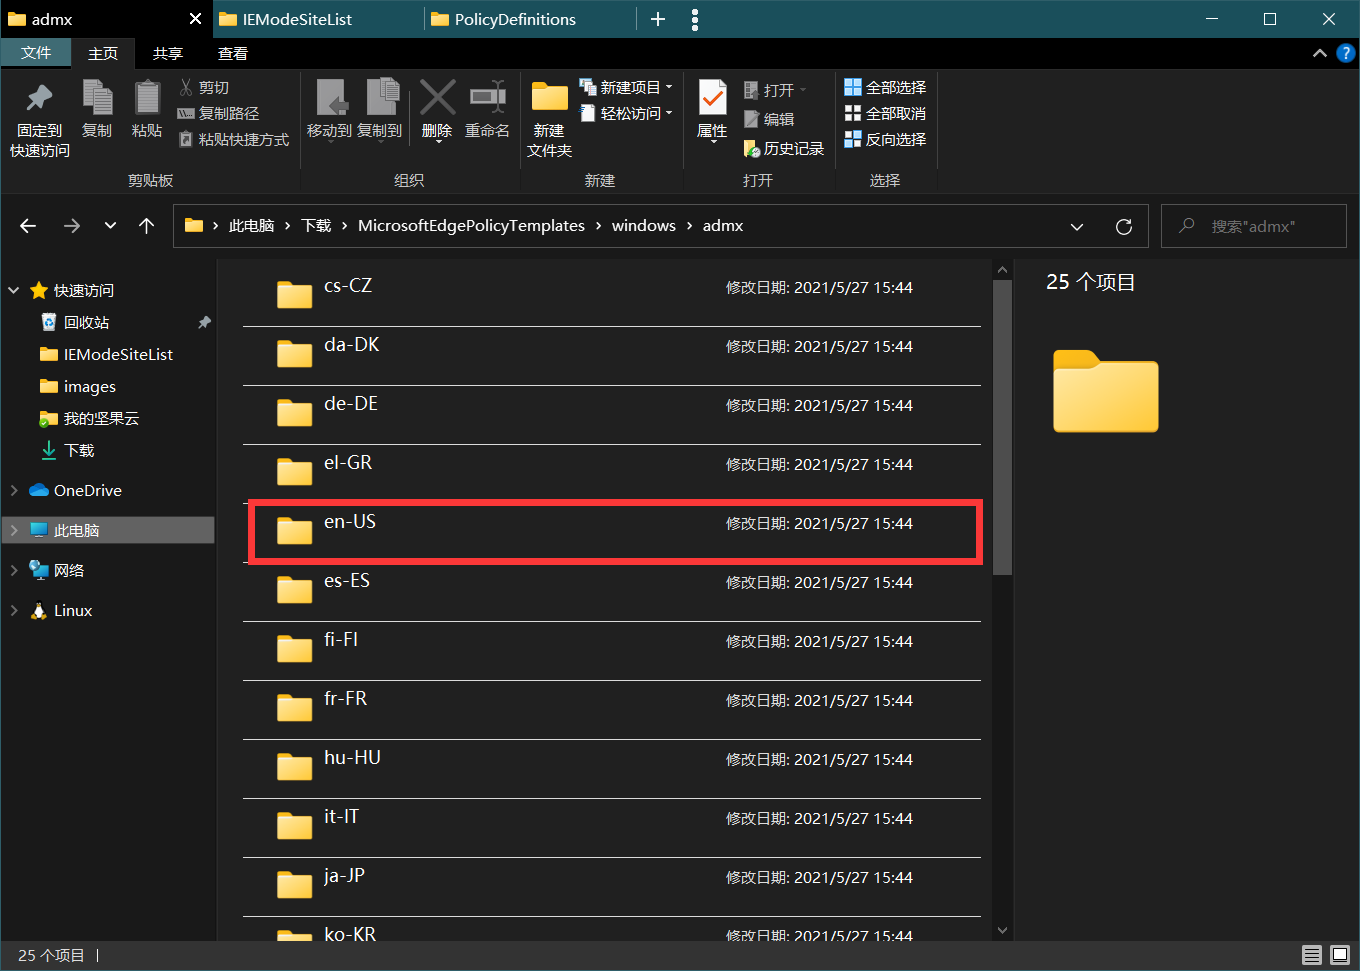This screenshot has width=1360, height=971.
Task: Select the Cut (剪切) command
Action: [204, 88]
